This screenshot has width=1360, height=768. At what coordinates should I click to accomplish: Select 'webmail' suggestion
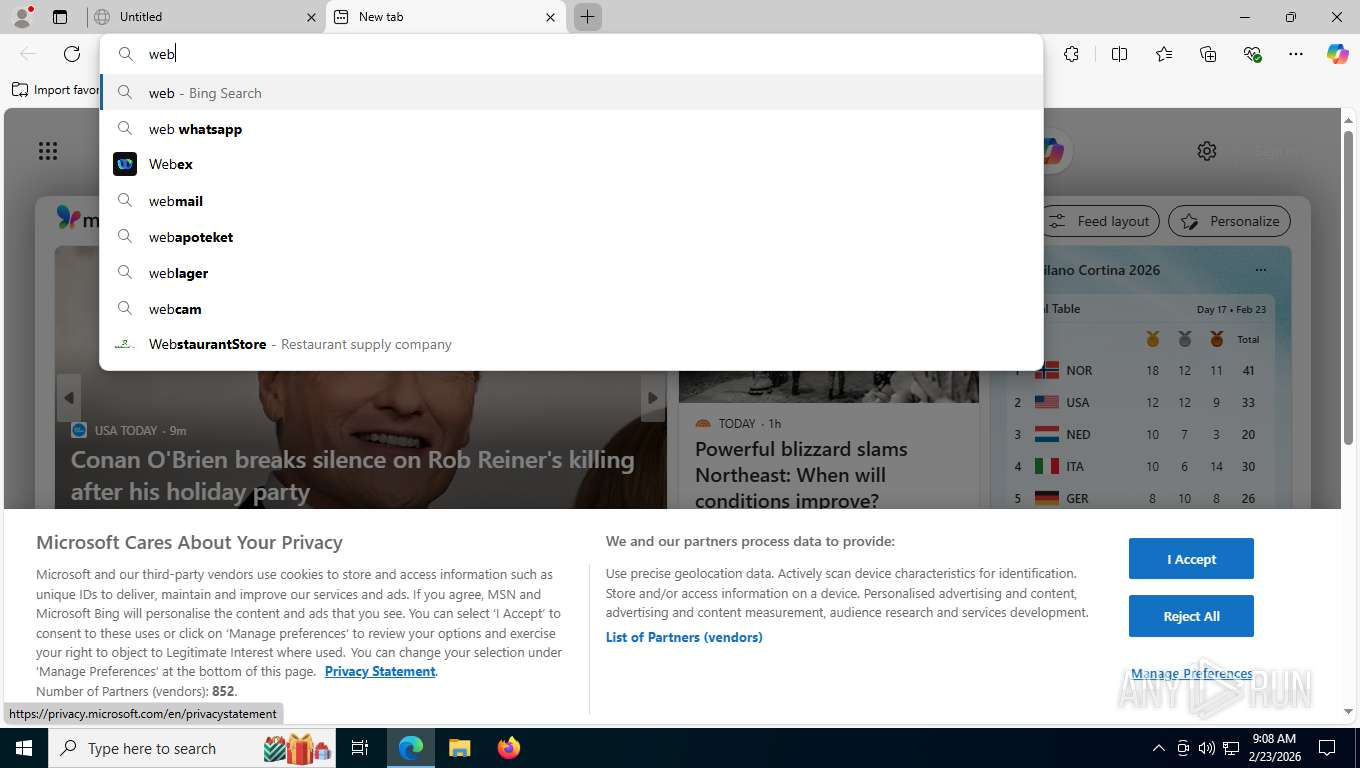571,201
